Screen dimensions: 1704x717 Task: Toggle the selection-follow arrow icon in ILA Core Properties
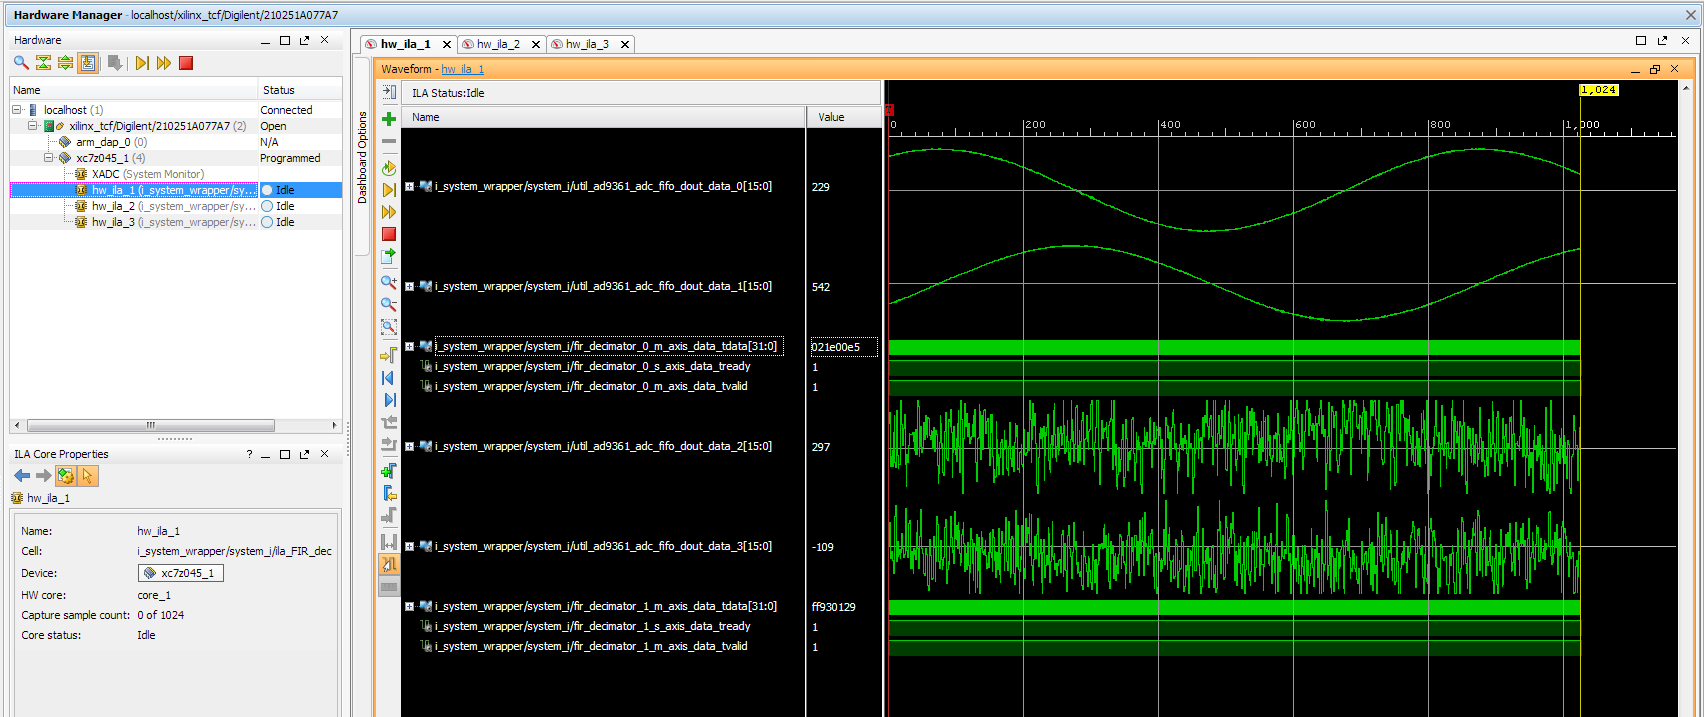pyautogui.click(x=87, y=476)
